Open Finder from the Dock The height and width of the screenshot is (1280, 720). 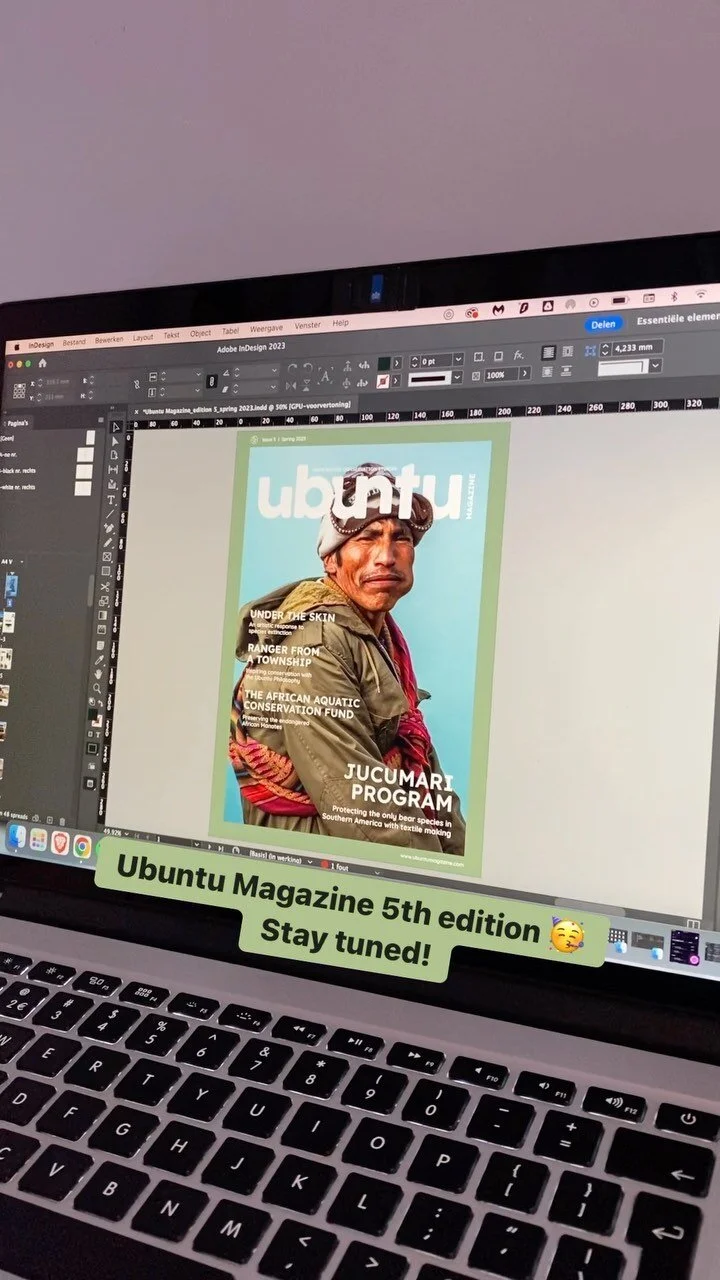16,836
